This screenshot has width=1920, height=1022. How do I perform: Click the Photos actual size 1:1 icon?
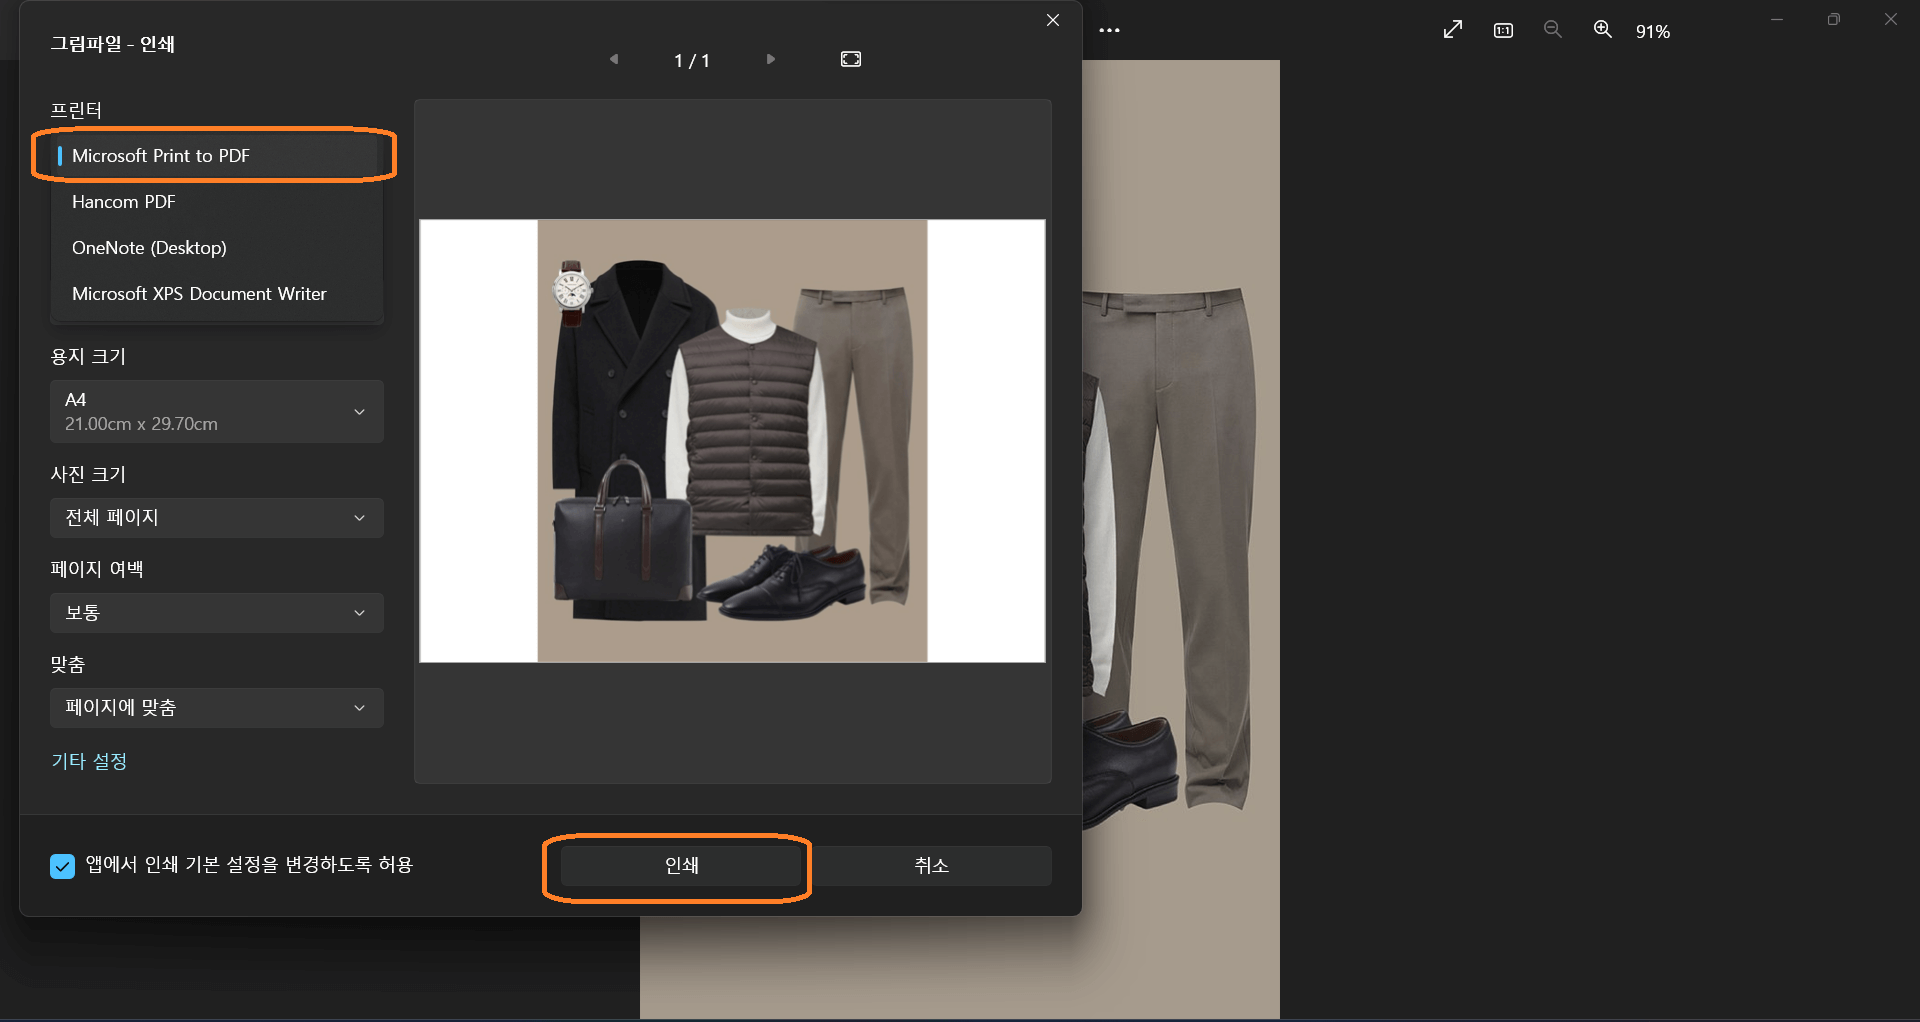1503,30
